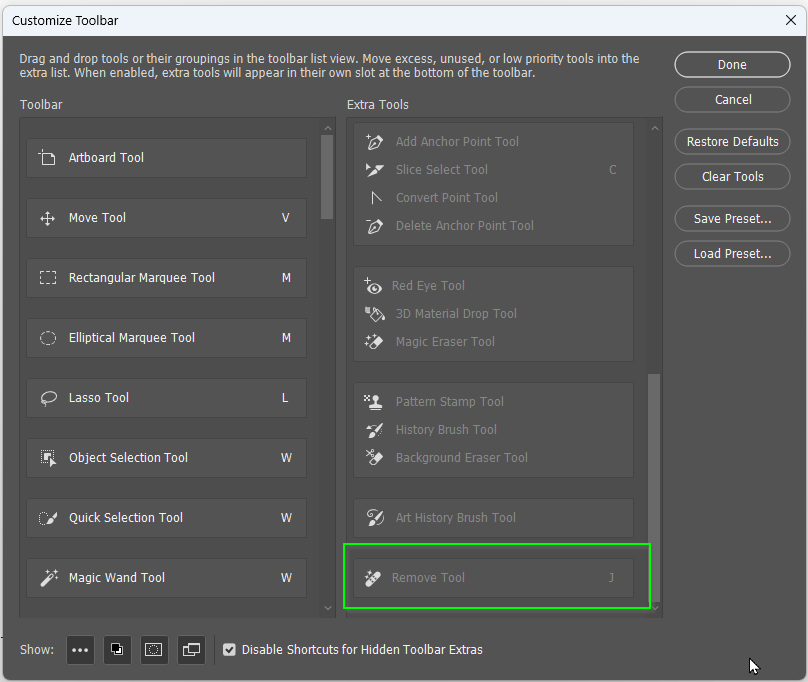Click the Art History Brush Tool icon
The width and height of the screenshot is (808, 682).
tap(374, 518)
